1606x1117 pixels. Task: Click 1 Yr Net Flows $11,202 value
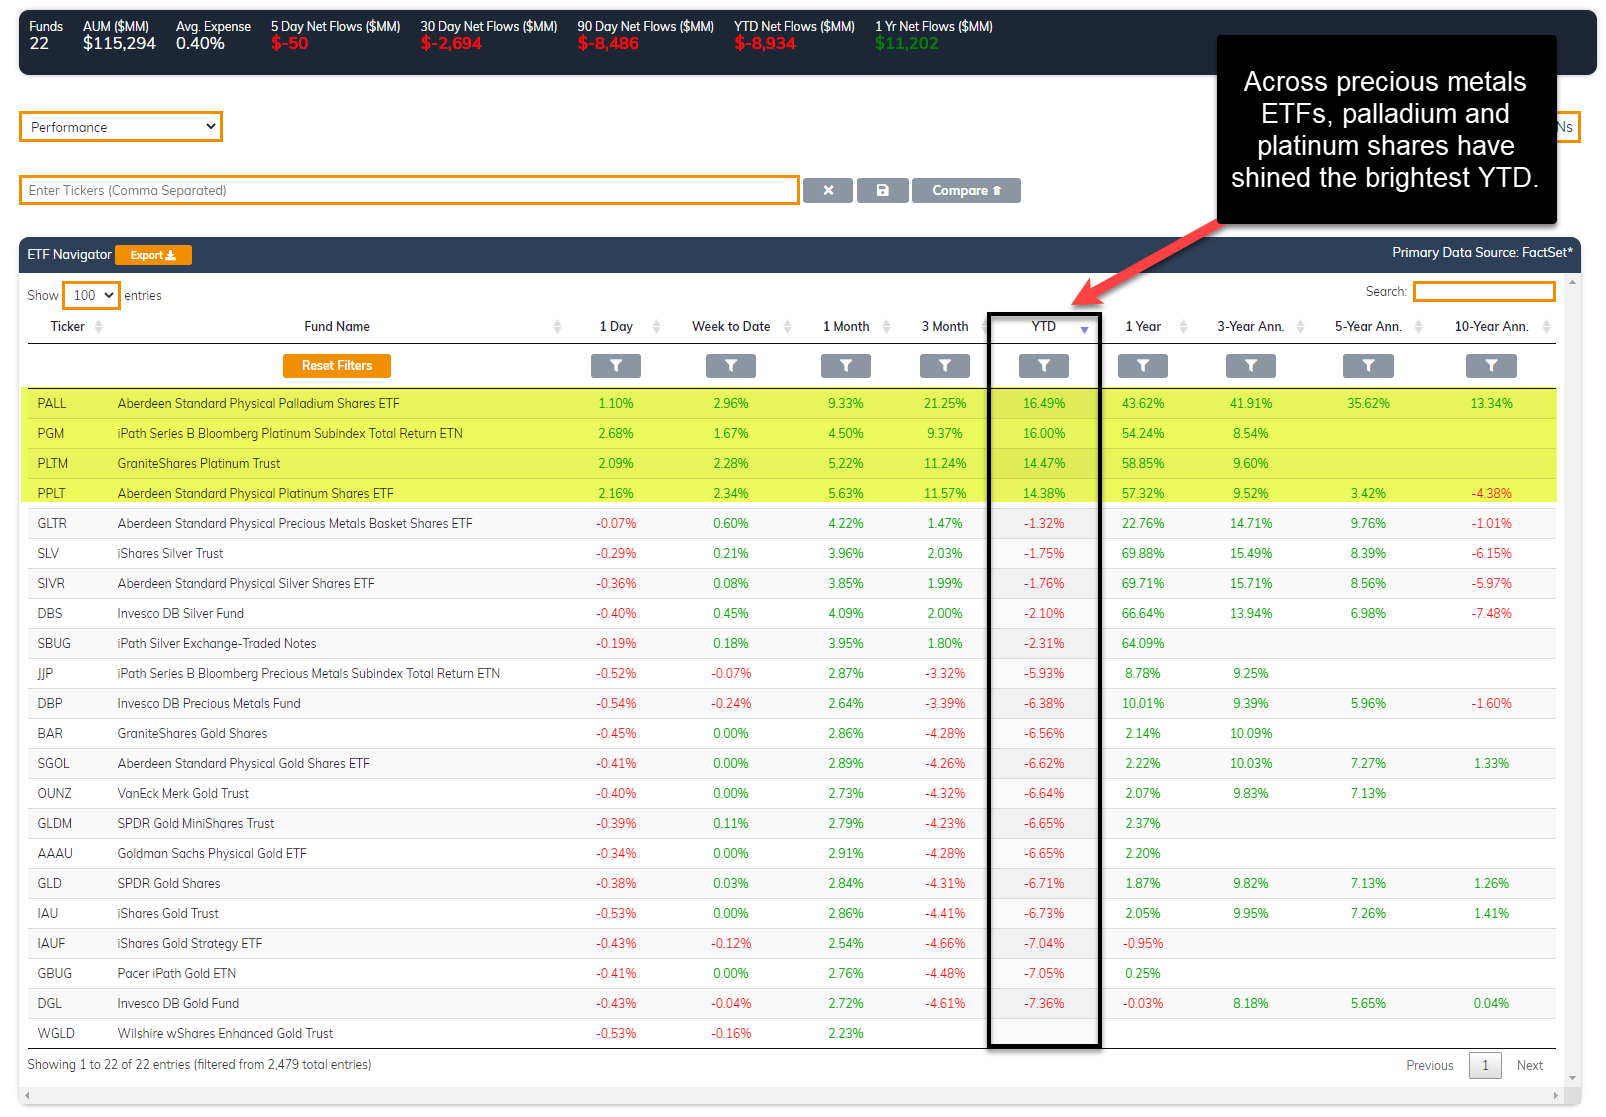click(906, 44)
